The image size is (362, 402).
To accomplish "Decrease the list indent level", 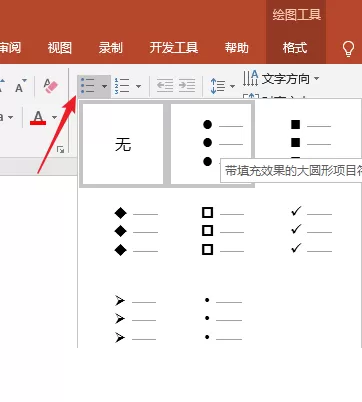I will tap(165, 86).
